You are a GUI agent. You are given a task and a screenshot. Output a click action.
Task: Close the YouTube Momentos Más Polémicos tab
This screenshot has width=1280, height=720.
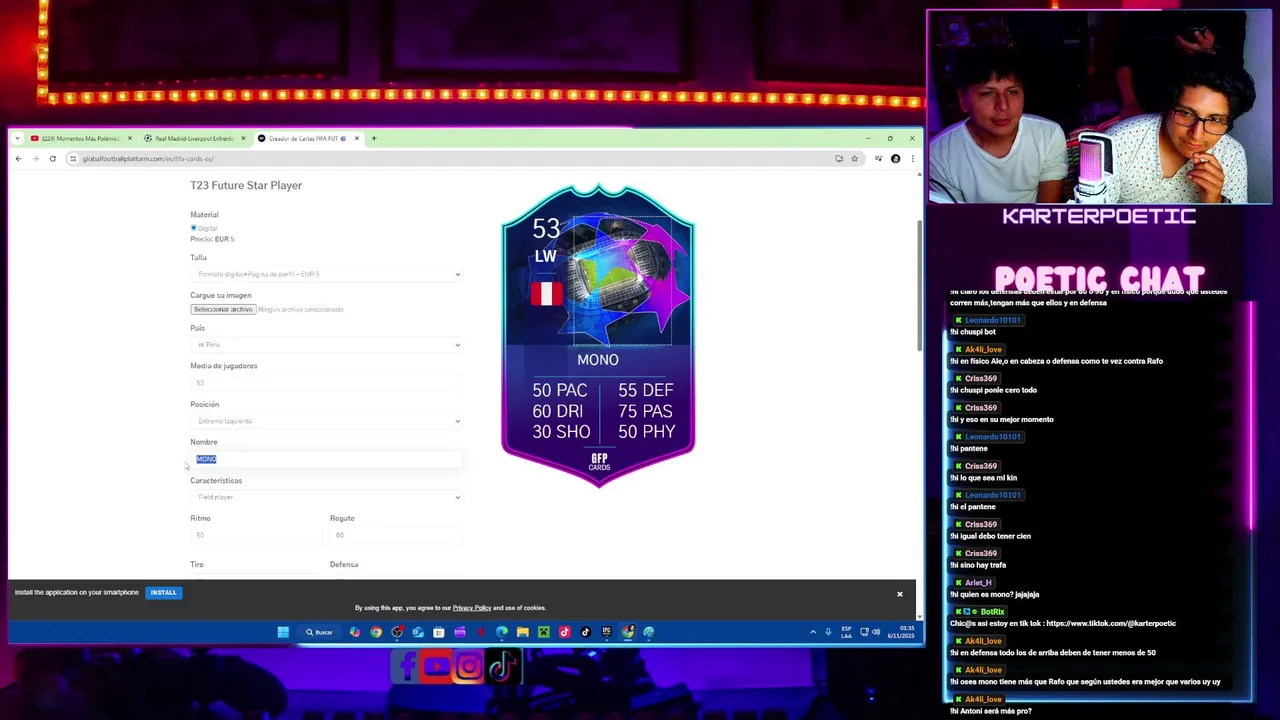(129, 138)
